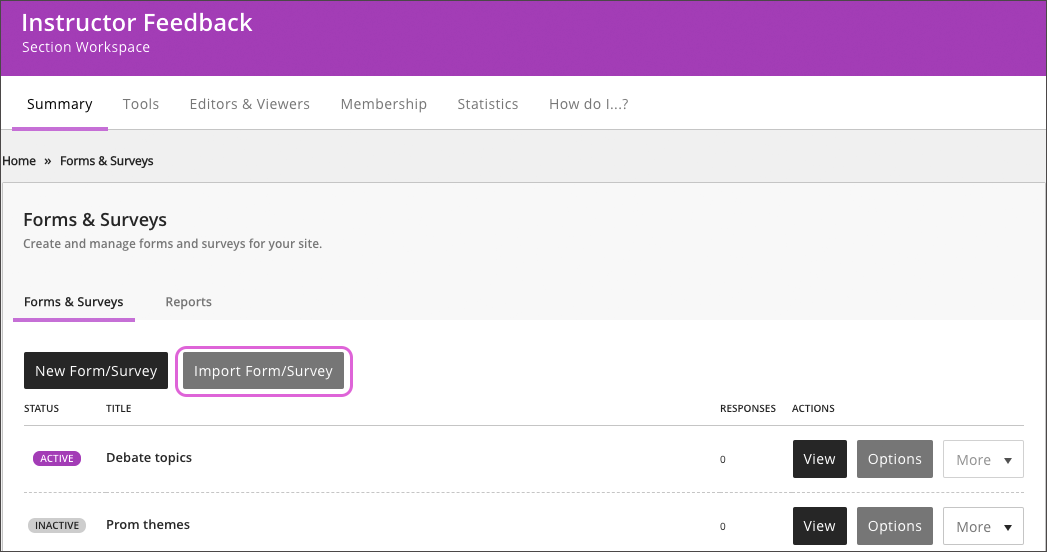This screenshot has height=552, width=1047.
Task: Click the ACTIONS column header
Action: coord(813,408)
